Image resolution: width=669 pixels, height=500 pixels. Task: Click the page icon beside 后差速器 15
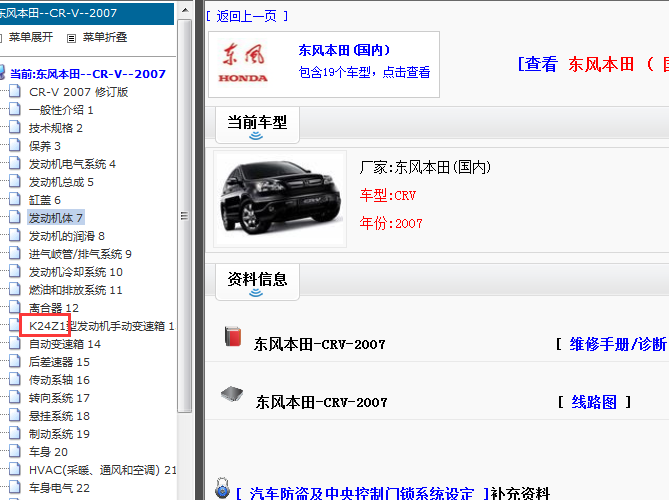pyautogui.click(x=15, y=361)
